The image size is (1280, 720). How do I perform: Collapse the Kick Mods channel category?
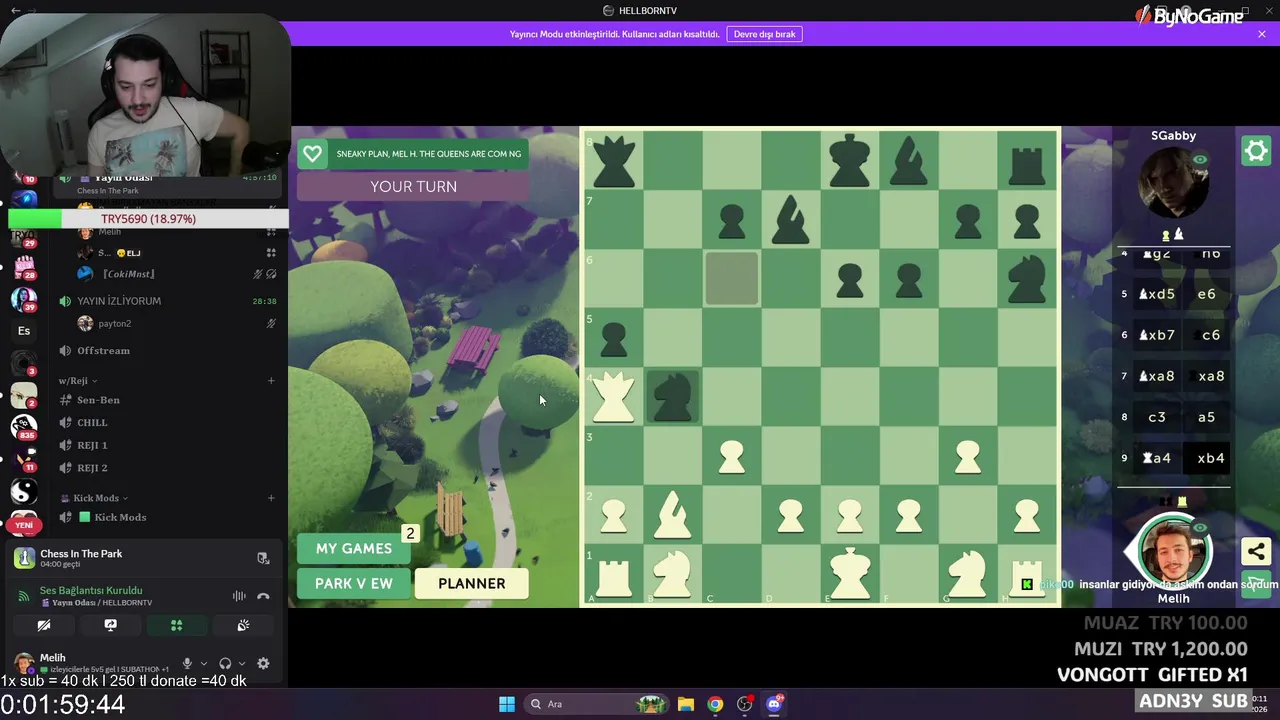[x=95, y=498]
